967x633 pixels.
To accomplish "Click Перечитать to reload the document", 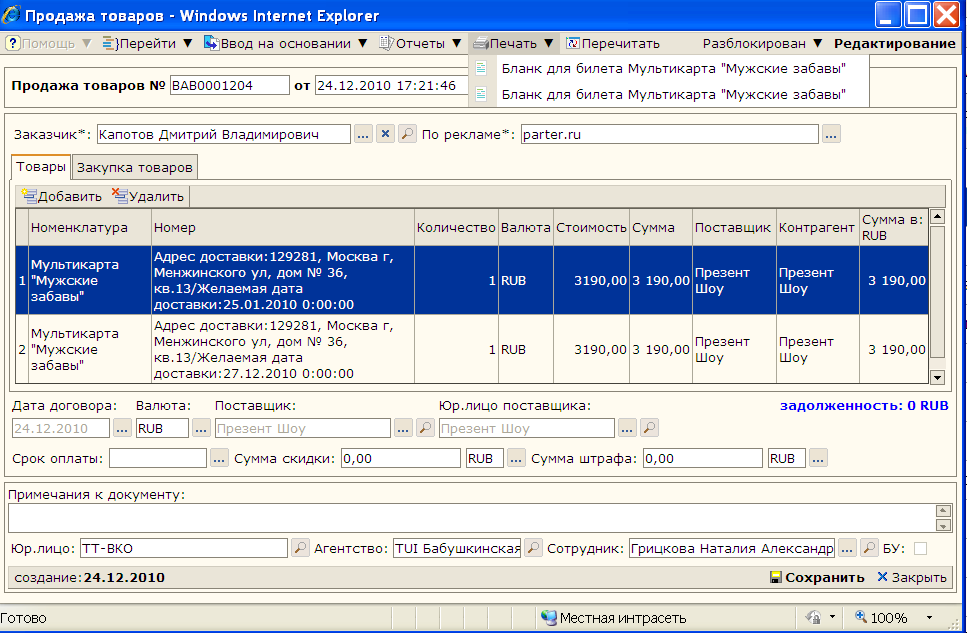I will click(x=613, y=44).
